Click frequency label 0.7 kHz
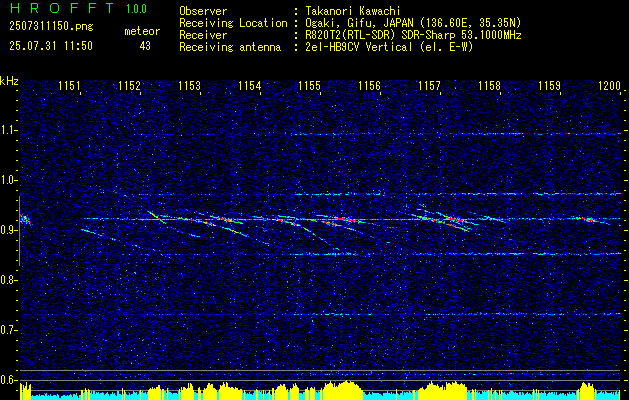This screenshot has height=400, width=629. coord(8,330)
